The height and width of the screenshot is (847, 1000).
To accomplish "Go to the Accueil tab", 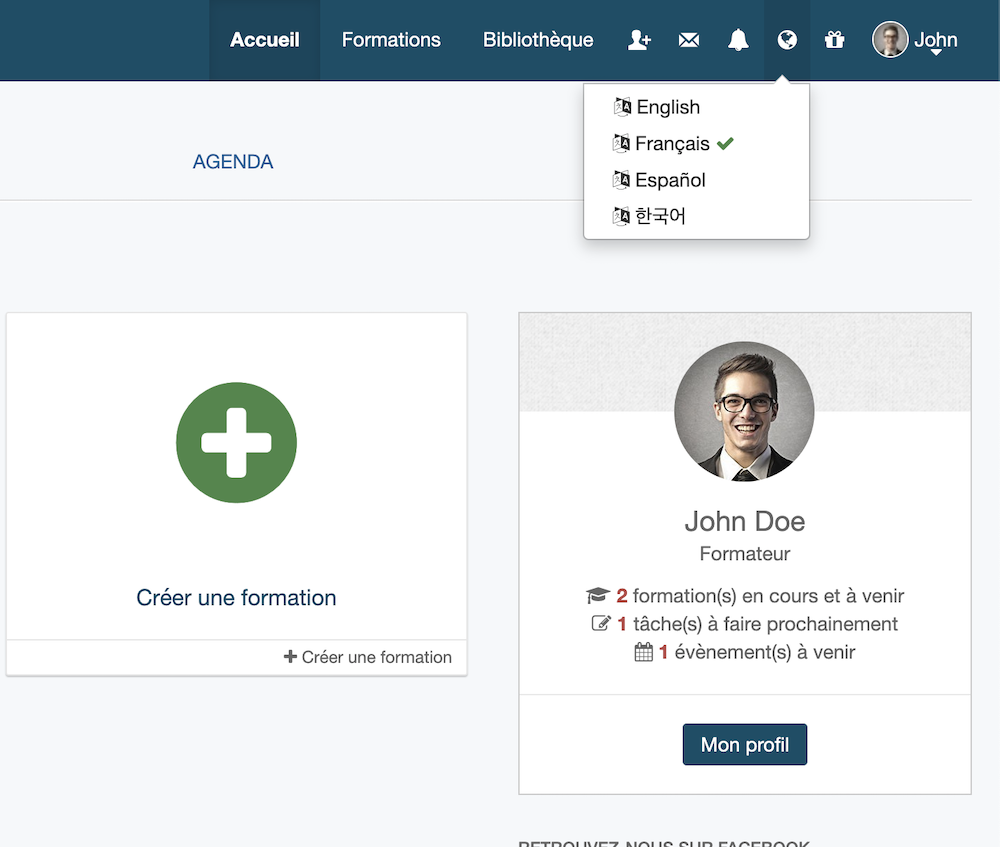I will pyautogui.click(x=265, y=40).
